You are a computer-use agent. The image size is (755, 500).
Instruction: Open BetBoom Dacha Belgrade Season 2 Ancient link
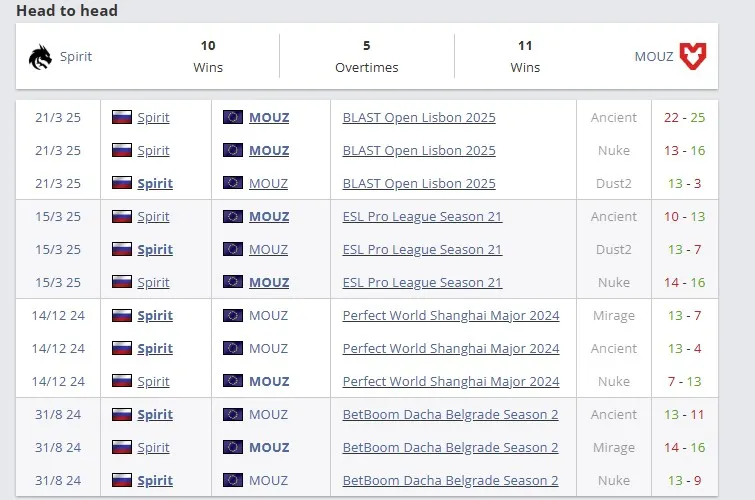coord(450,414)
